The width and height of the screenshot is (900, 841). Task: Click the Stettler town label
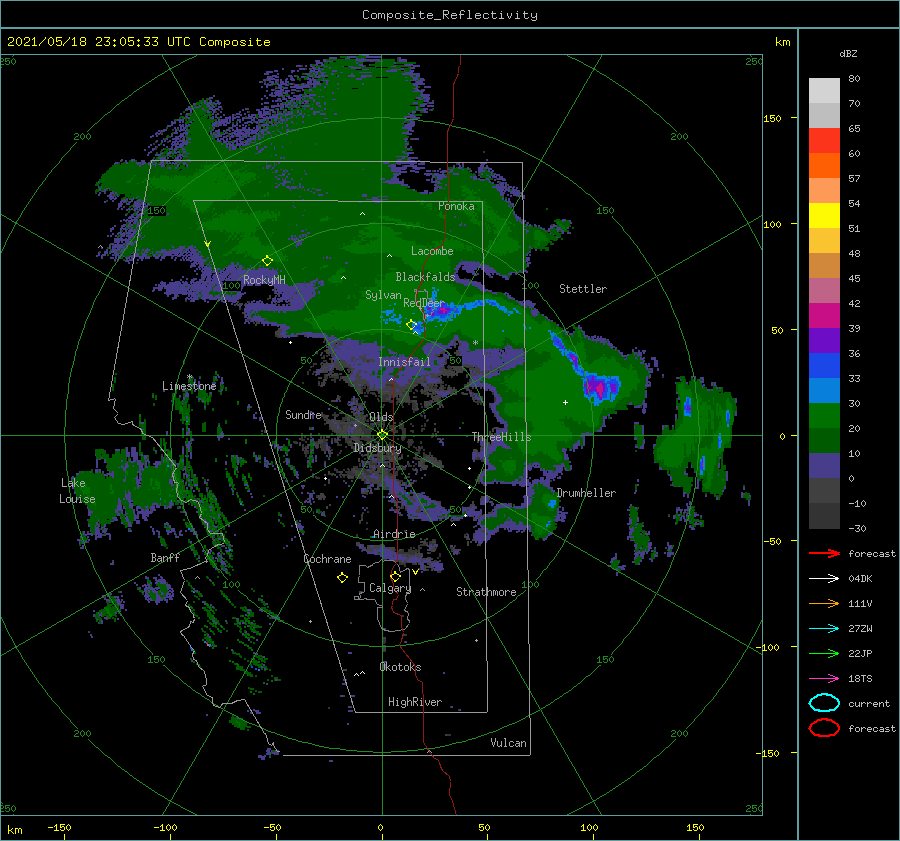pos(583,289)
